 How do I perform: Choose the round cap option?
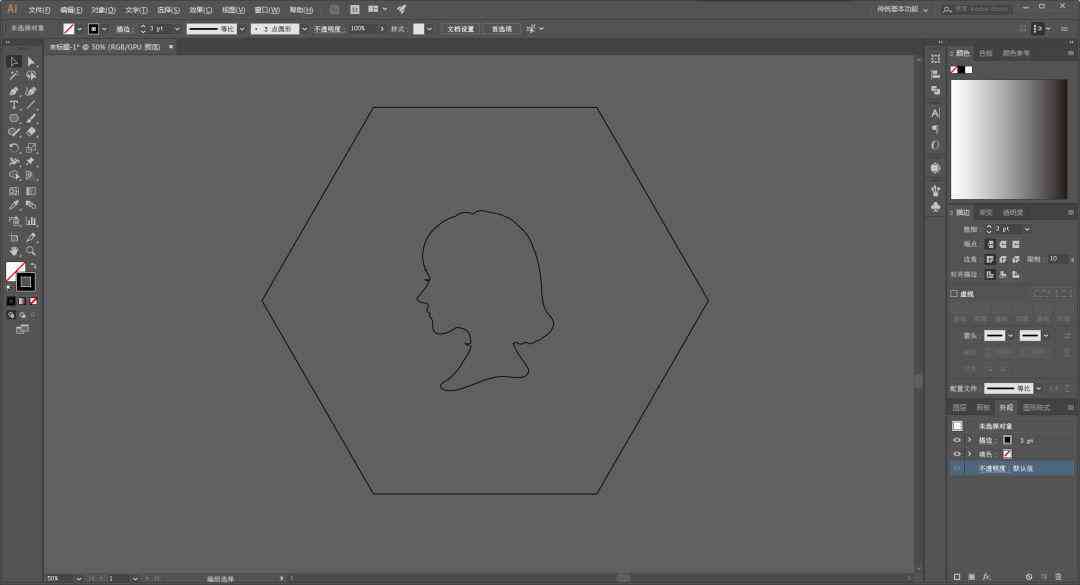1003,244
